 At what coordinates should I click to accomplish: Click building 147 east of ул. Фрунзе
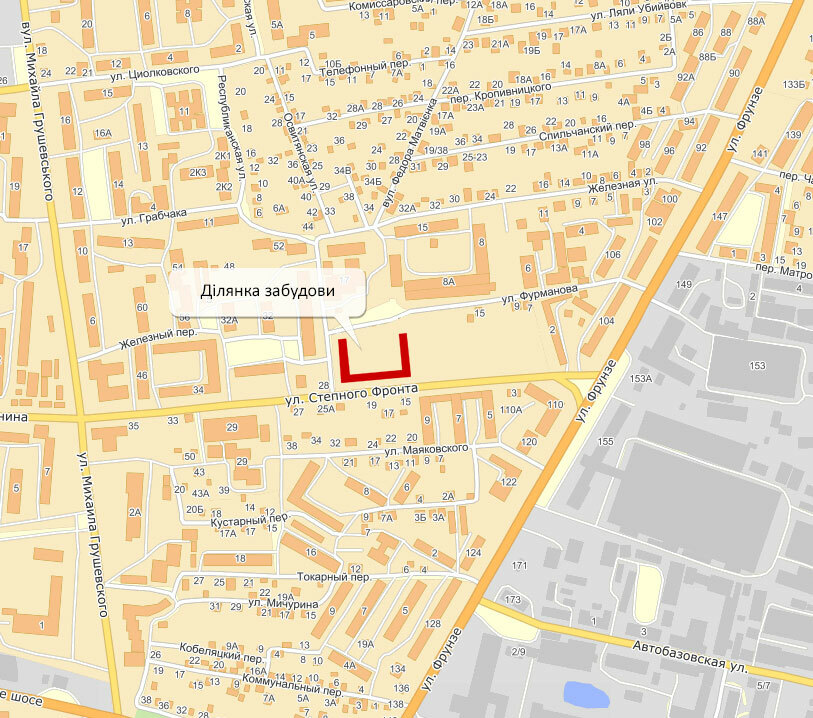pyautogui.click(x=720, y=216)
